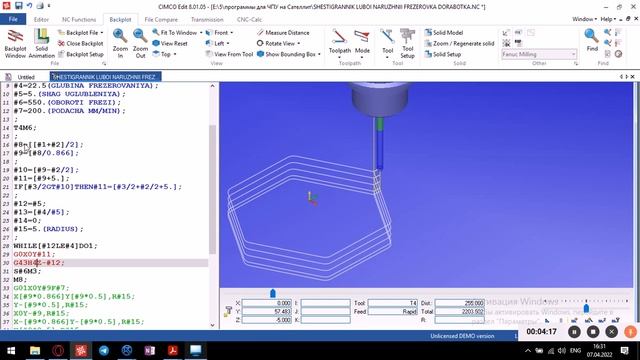
Task: Expand the Front view dropdown
Action: click(x=232, y=33)
